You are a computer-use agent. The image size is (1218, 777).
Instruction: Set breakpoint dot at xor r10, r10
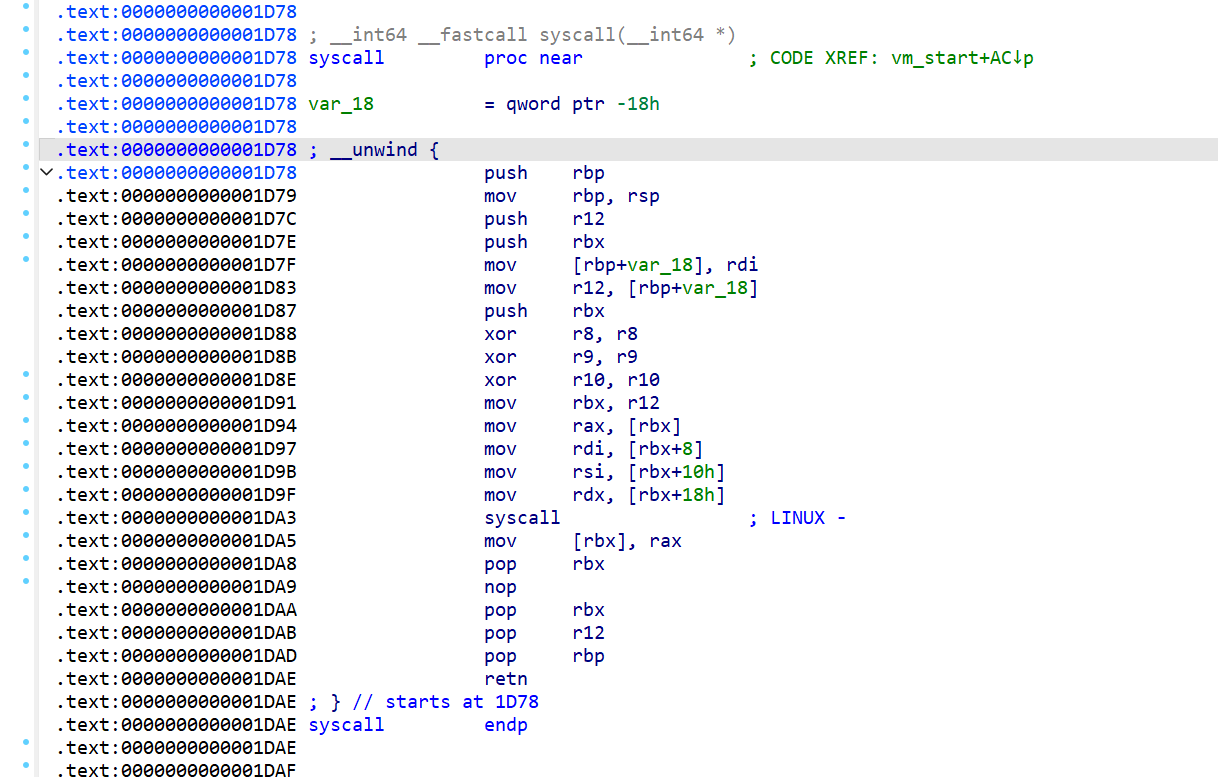tap(25, 374)
